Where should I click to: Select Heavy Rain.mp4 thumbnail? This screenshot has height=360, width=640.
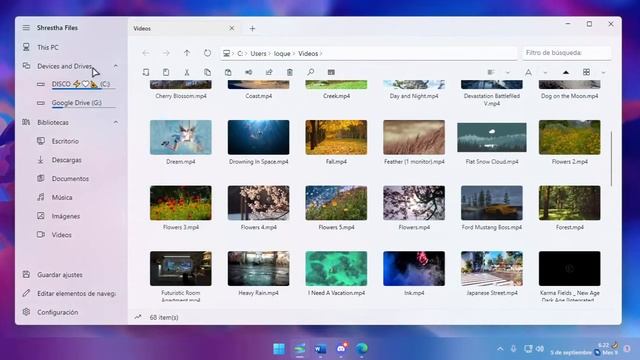(258, 269)
